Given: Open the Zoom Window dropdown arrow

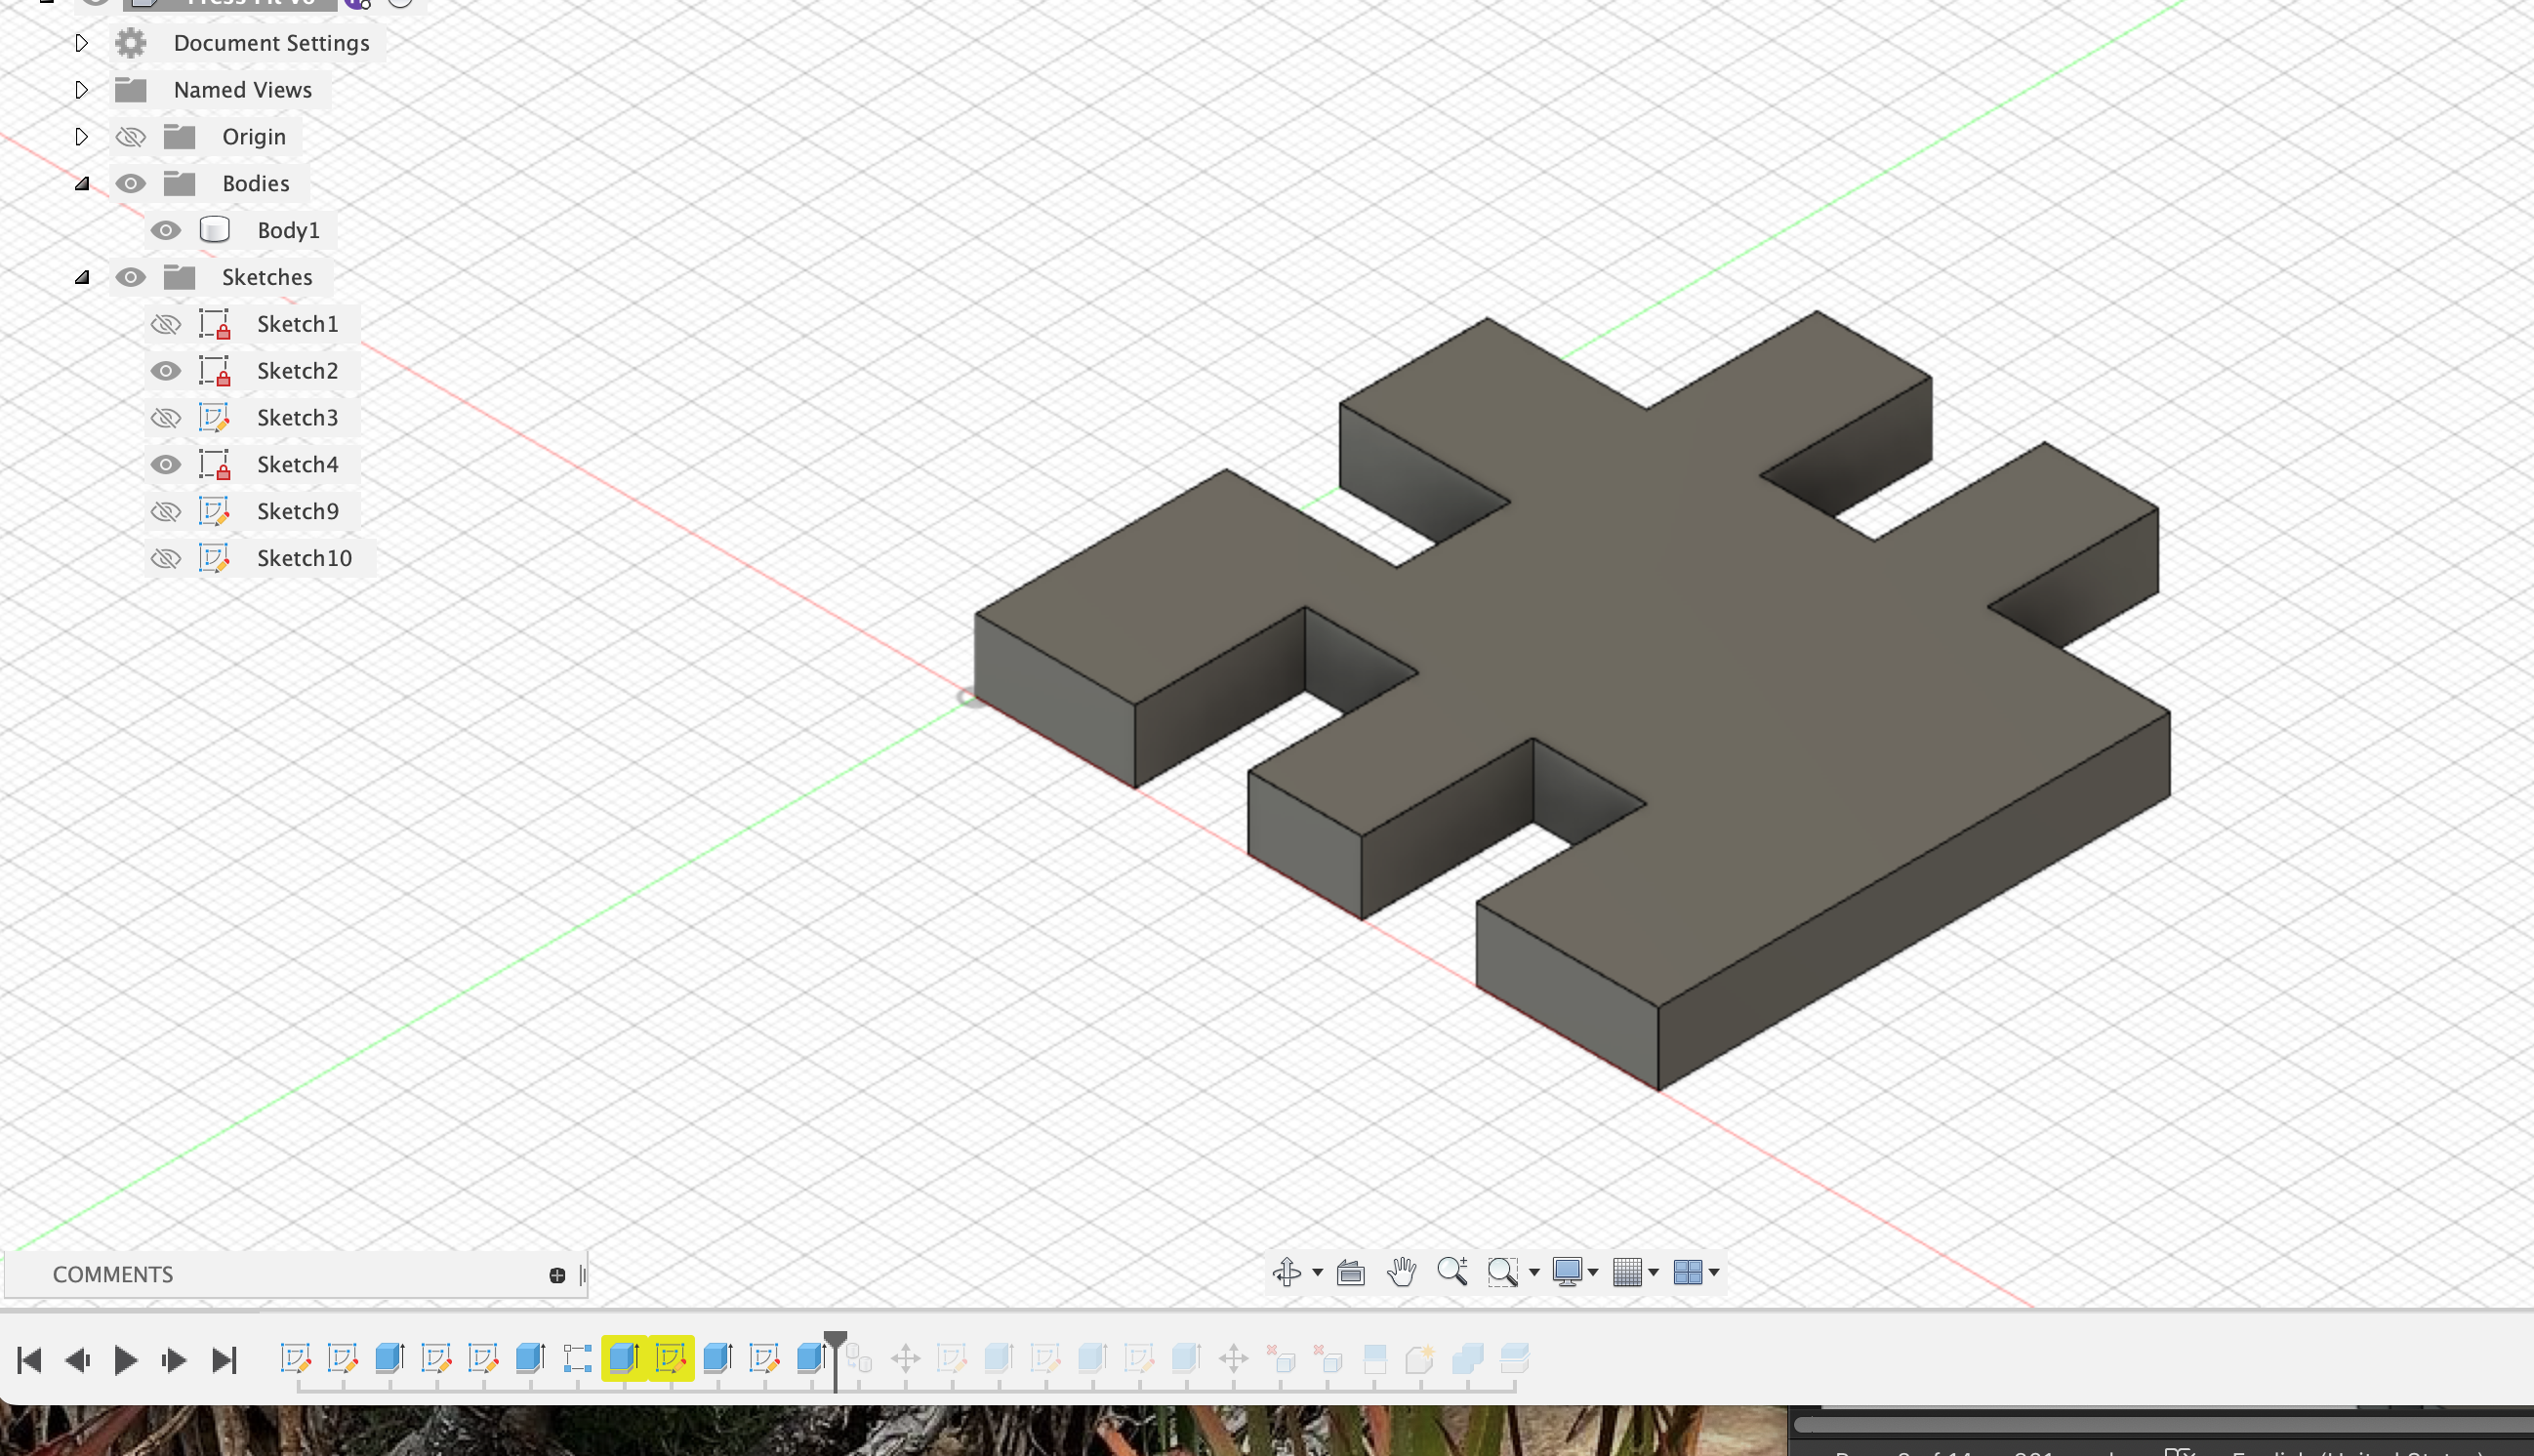Looking at the screenshot, I should click(x=1534, y=1273).
